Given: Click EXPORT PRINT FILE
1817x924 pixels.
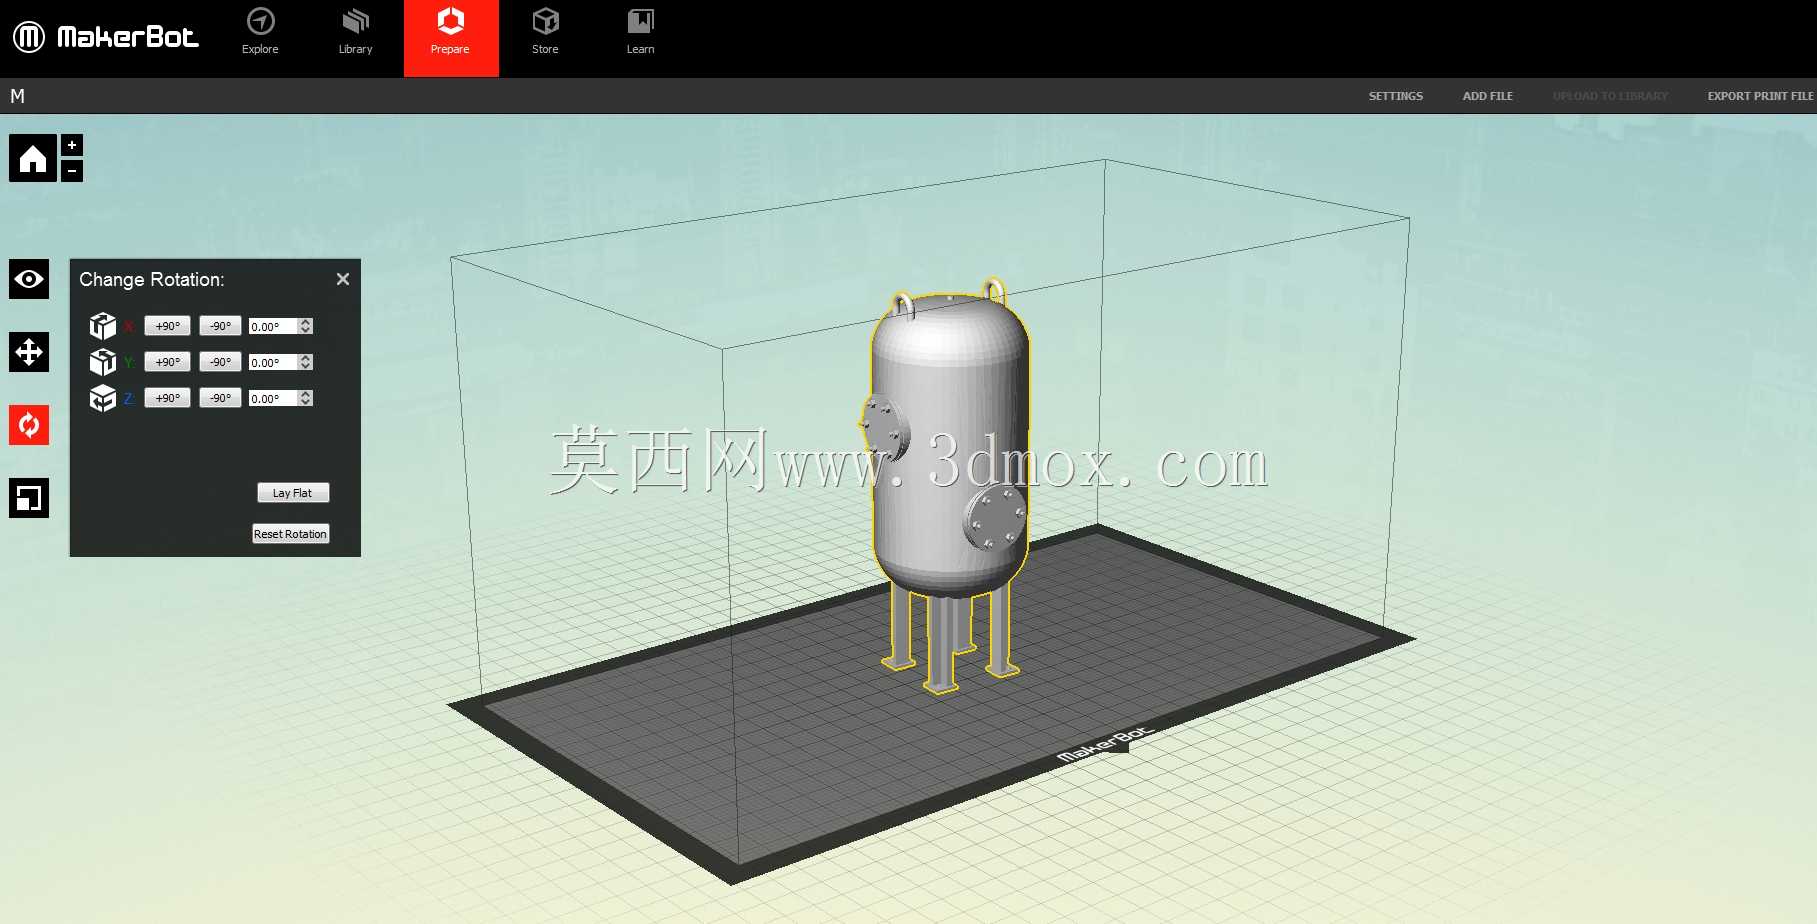Looking at the screenshot, I should [1760, 96].
